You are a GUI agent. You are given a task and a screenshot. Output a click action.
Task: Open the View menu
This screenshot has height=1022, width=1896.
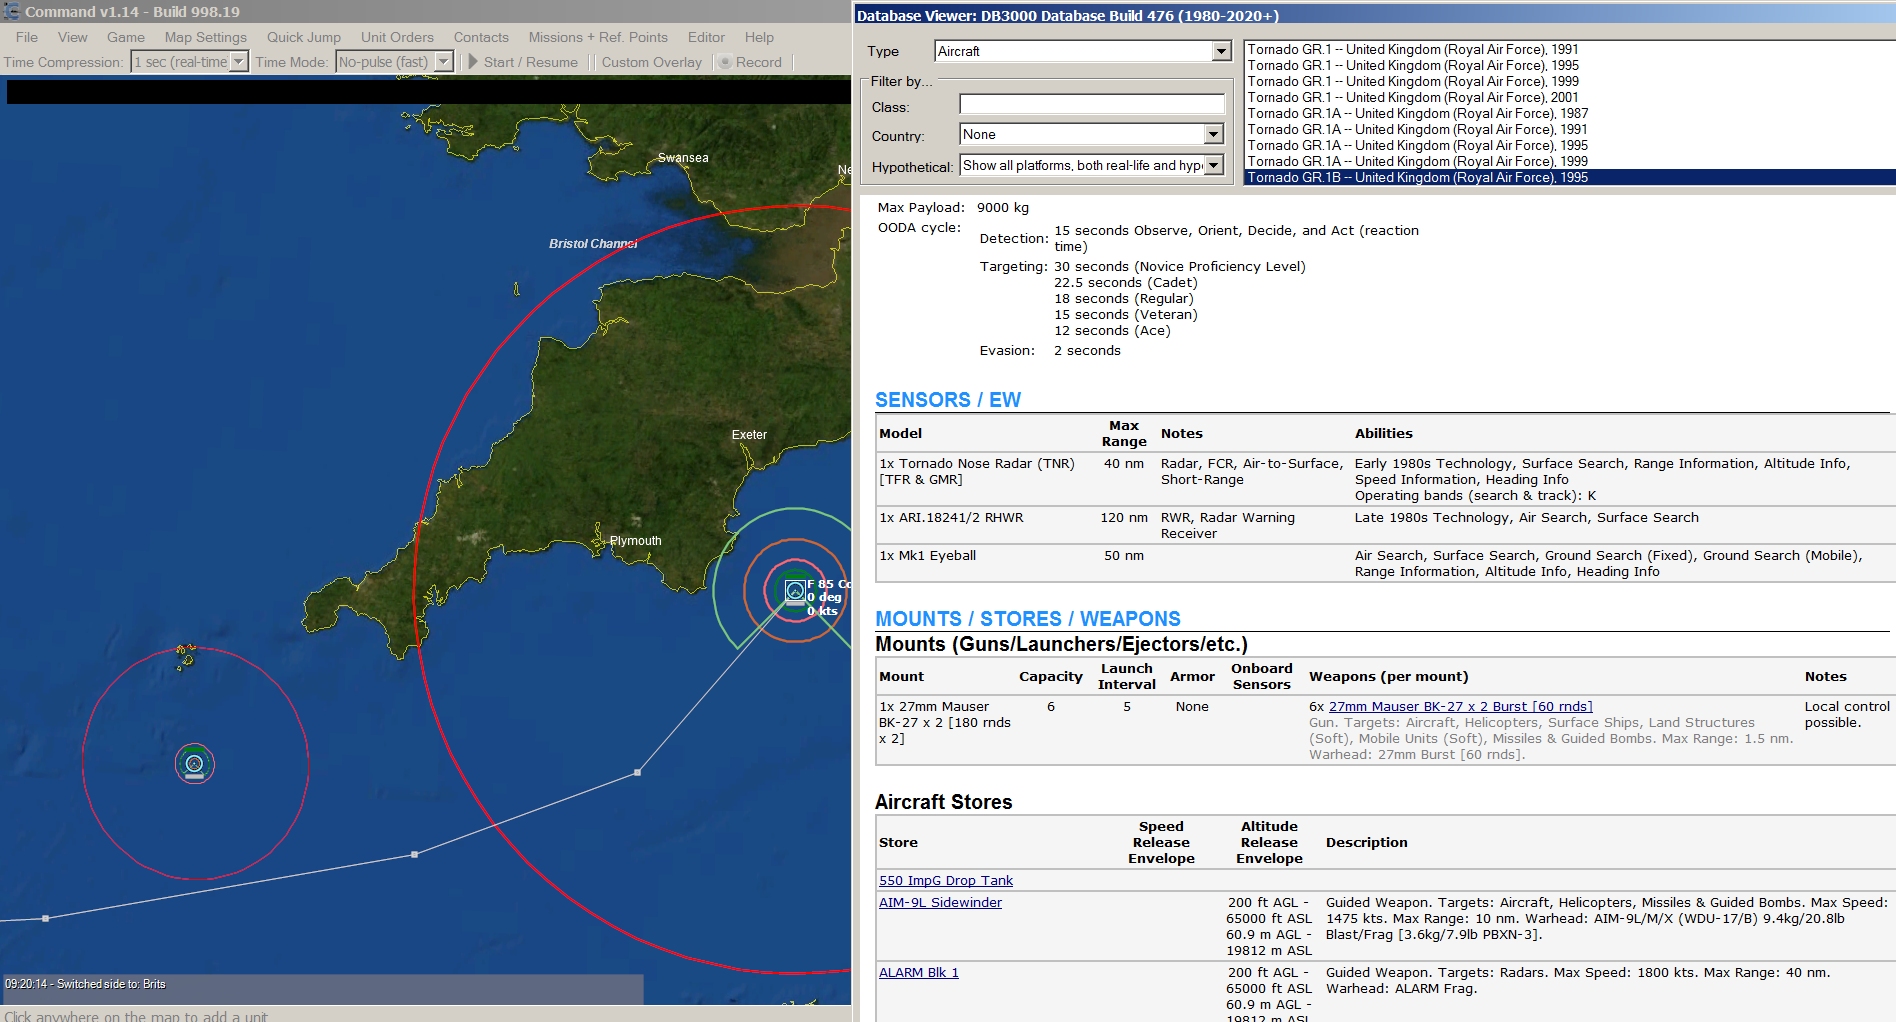(72, 37)
